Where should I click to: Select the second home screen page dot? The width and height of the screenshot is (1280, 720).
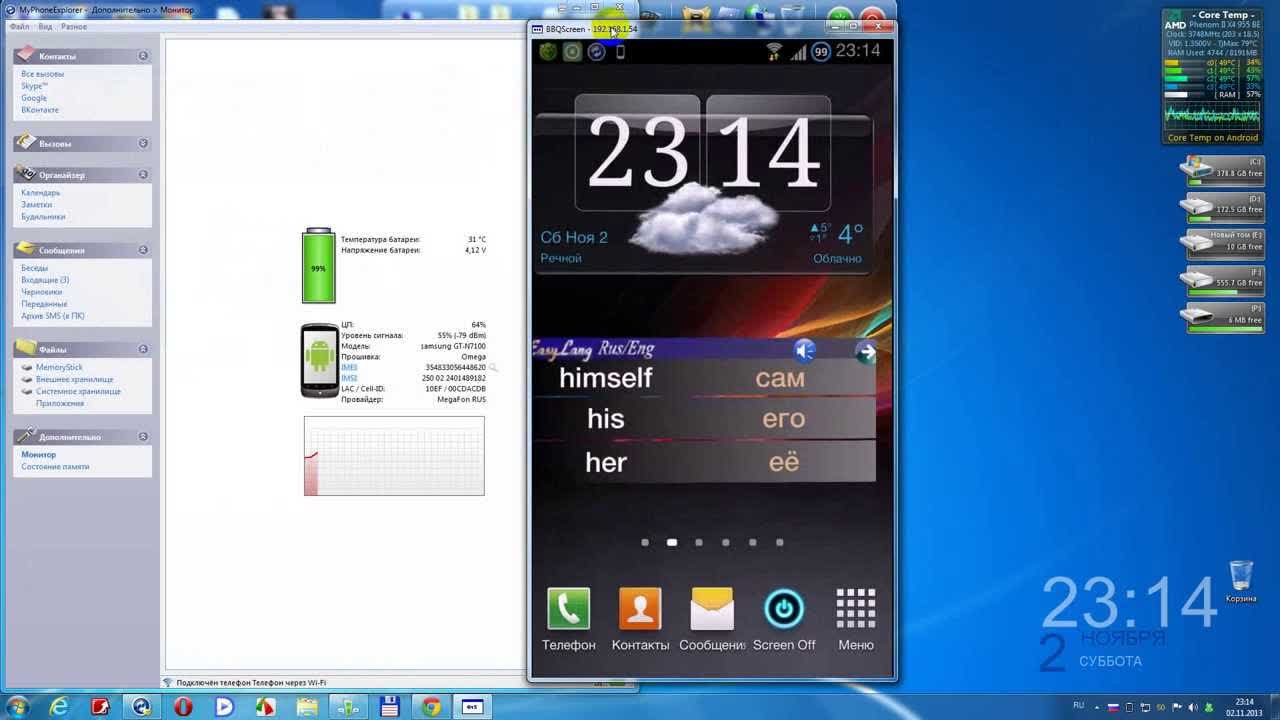pos(672,542)
